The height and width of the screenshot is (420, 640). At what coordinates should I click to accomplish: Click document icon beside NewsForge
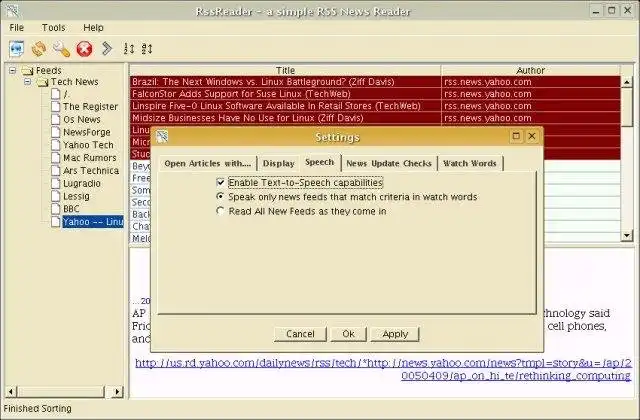(x=56, y=132)
